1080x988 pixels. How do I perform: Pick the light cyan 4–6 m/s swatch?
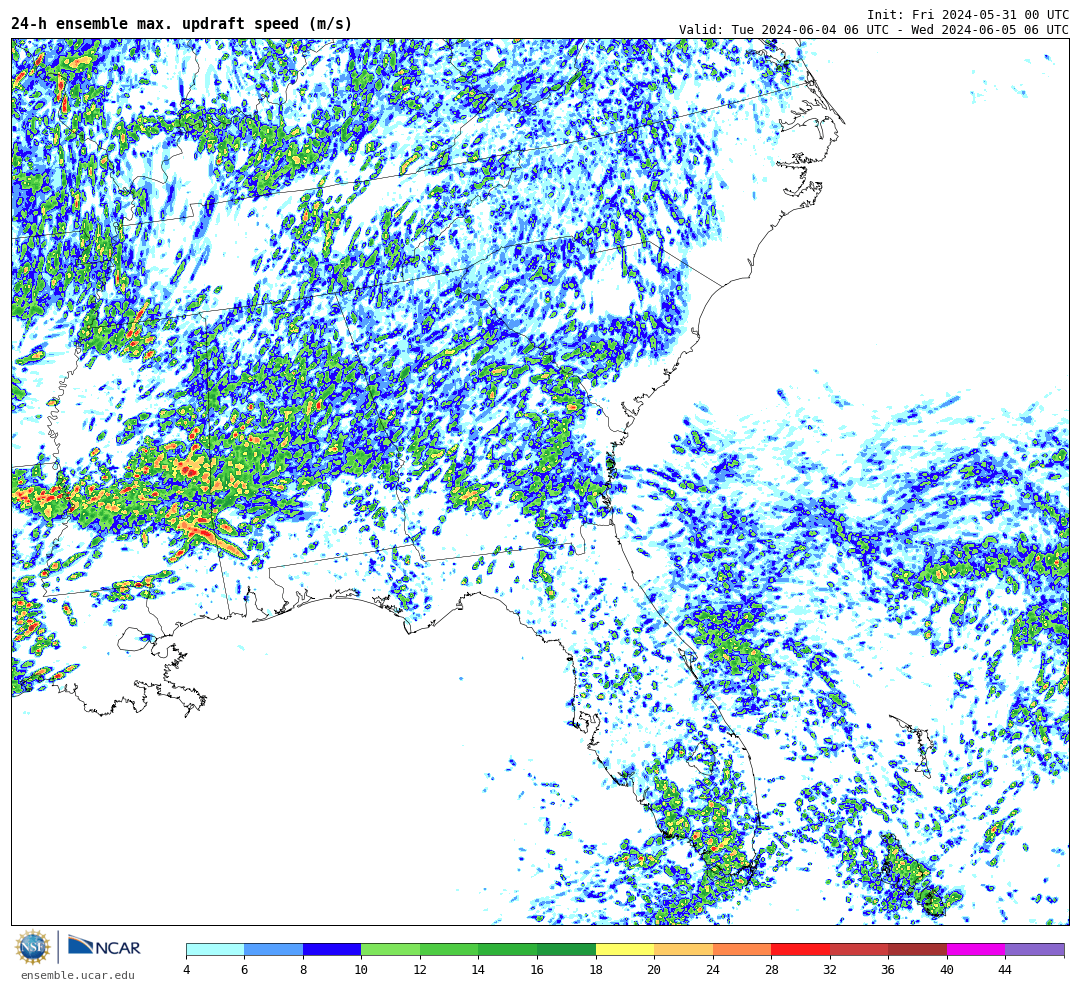pos(215,949)
